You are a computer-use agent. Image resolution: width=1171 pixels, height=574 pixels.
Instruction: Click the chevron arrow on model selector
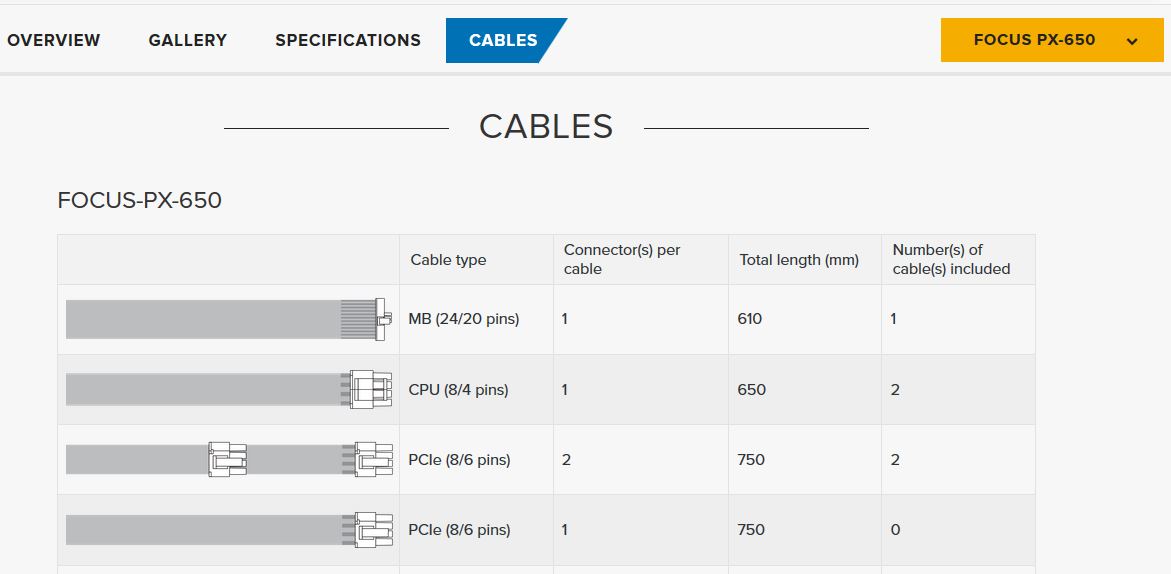pos(1132,41)
